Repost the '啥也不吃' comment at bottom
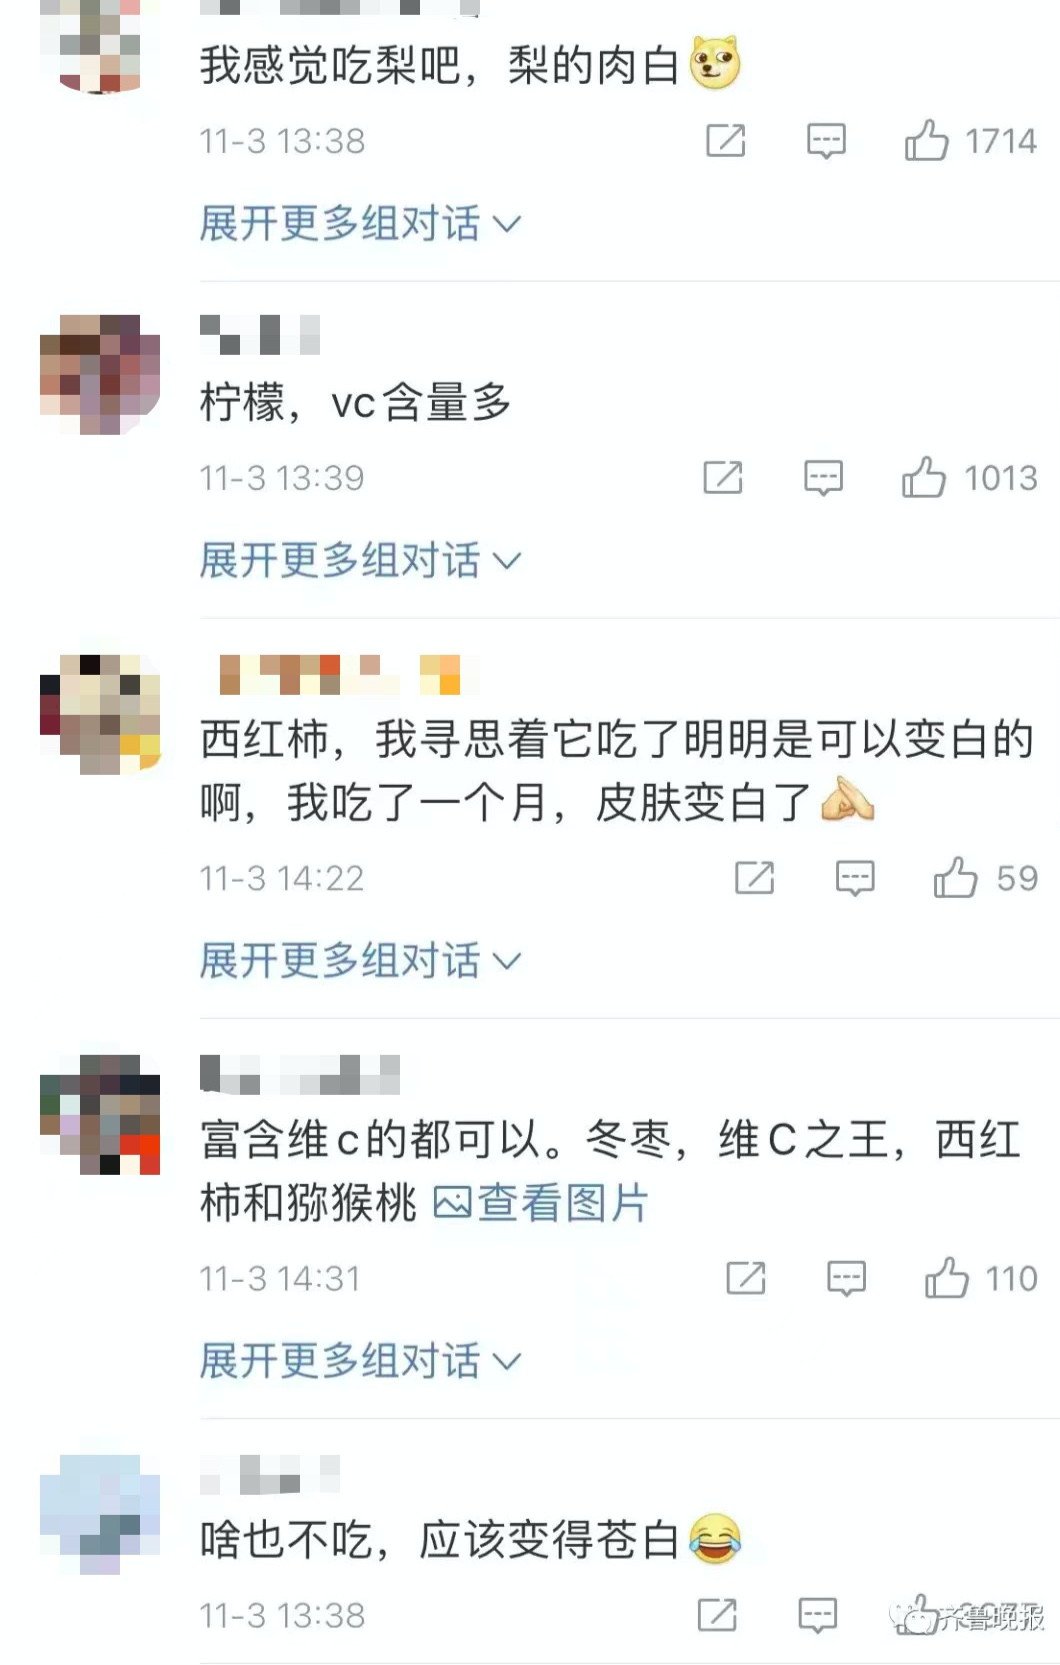Screen dimensions: 1060x1665 point(717,1614)
